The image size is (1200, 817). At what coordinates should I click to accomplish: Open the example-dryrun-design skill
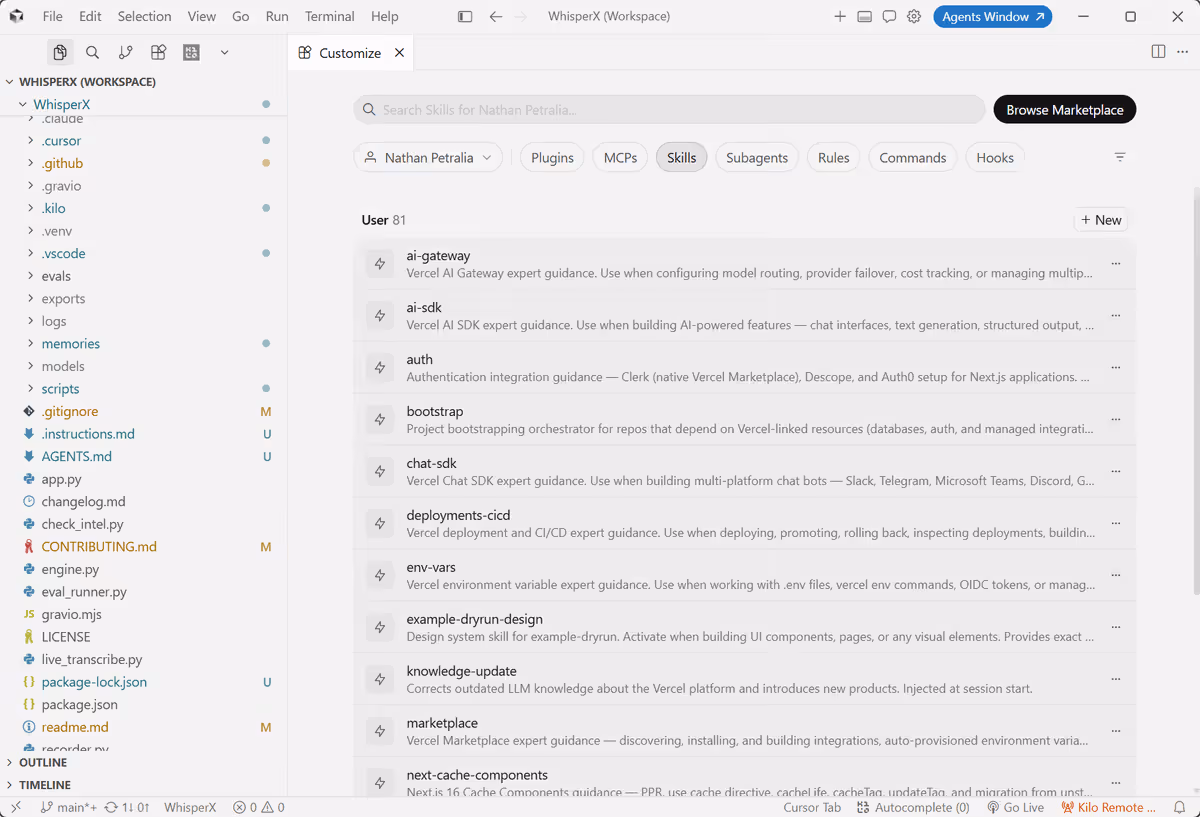[745, 628]
